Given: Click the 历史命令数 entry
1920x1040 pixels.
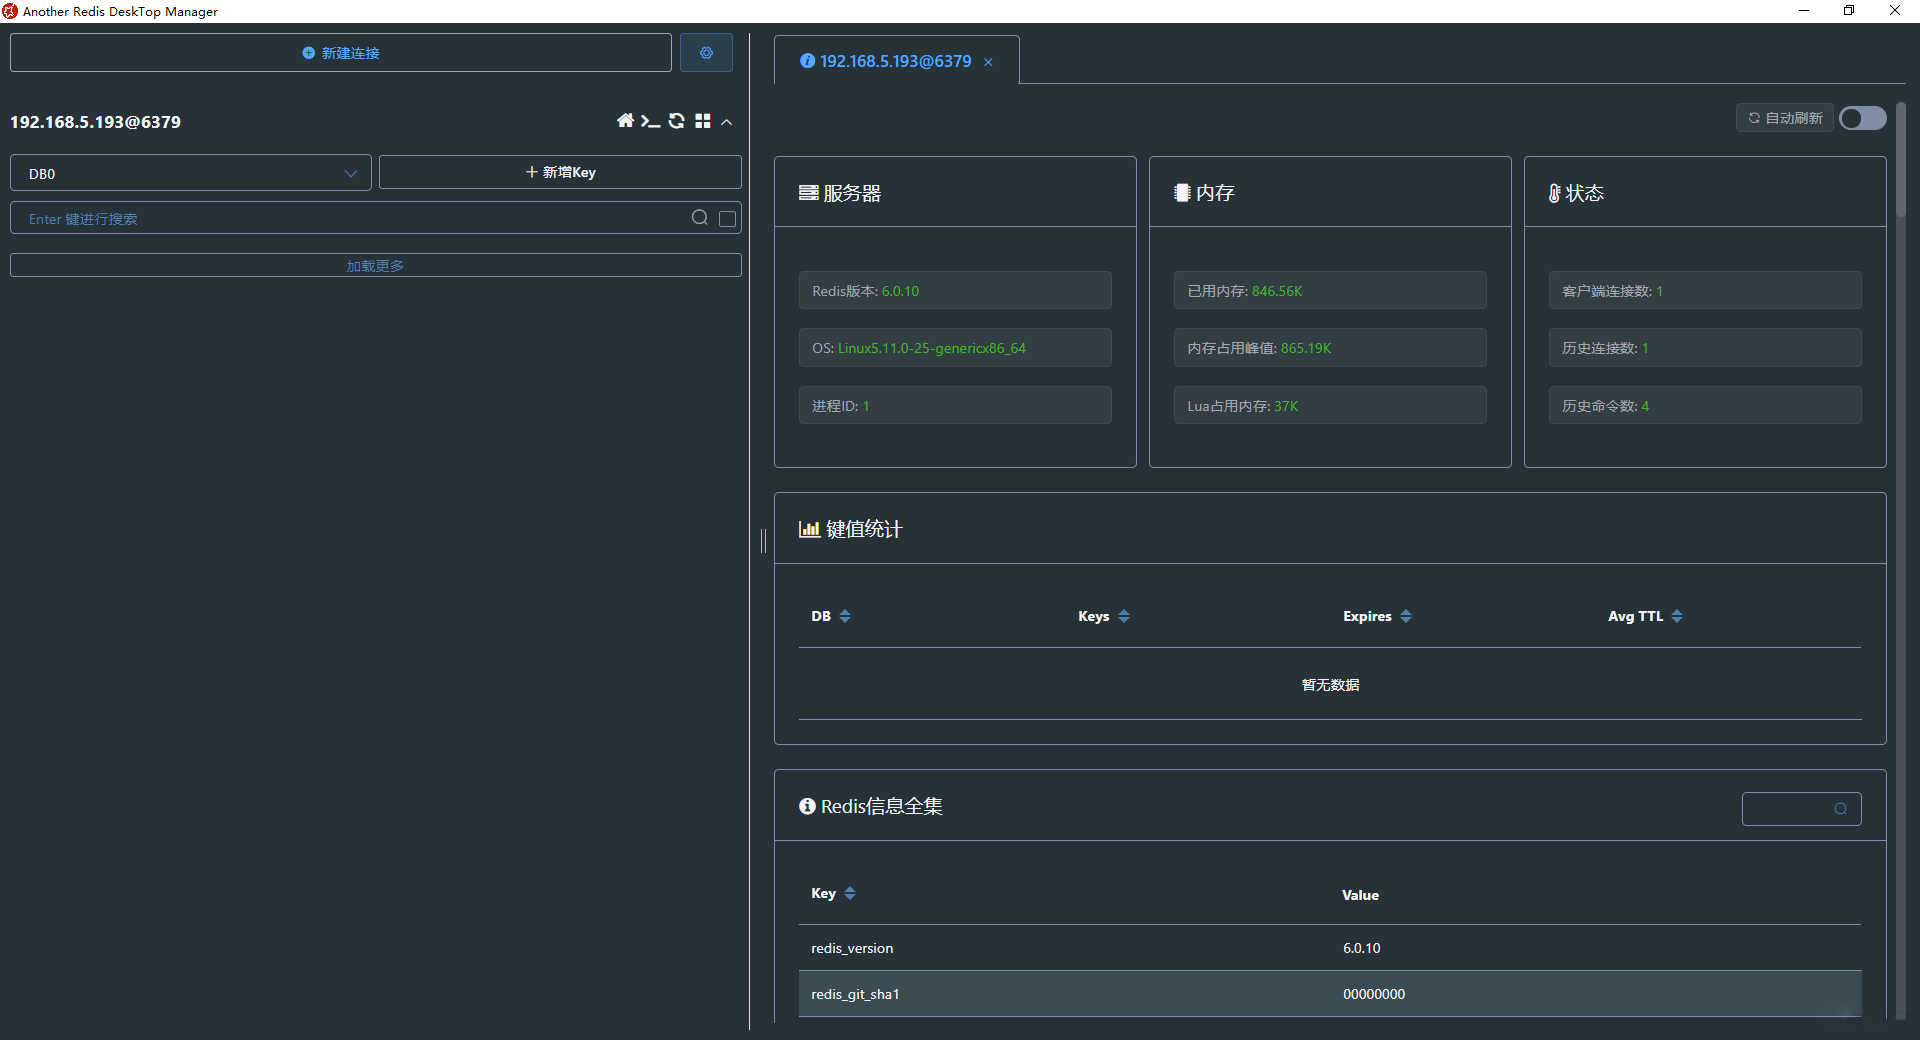Looking at the screenshot, I should tap(1705, 406).
